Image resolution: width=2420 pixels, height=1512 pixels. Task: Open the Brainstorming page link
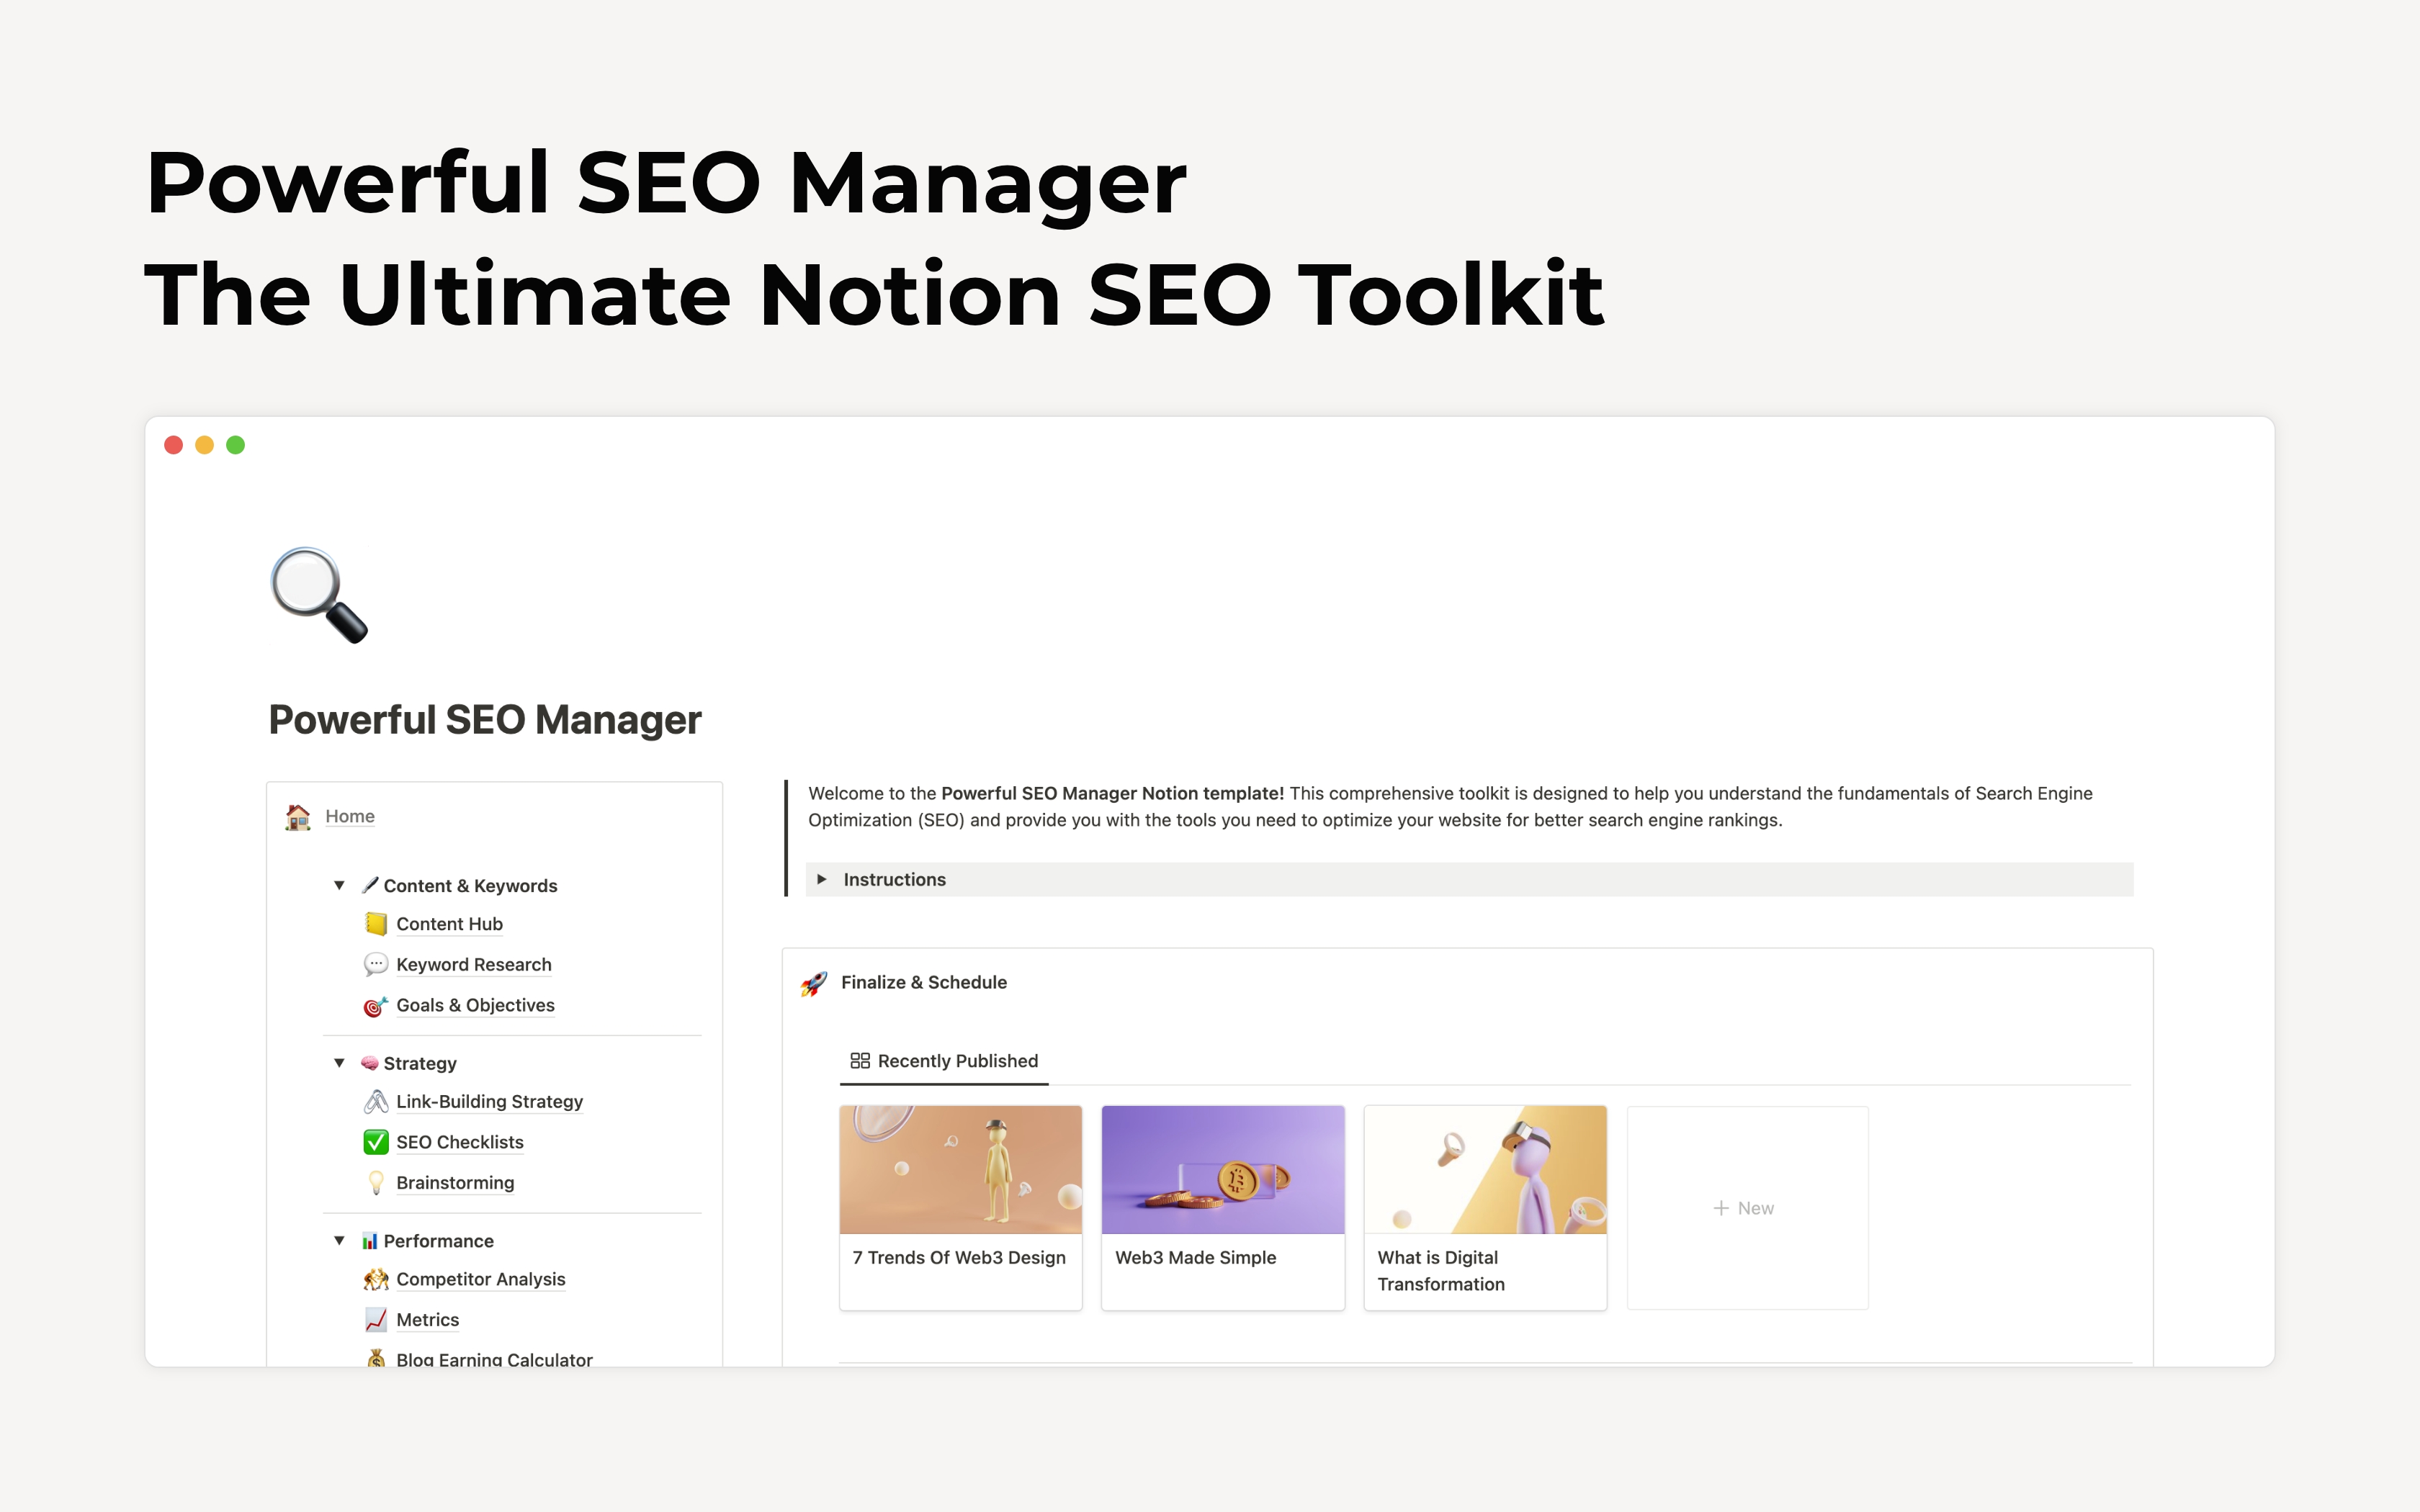455,1183
